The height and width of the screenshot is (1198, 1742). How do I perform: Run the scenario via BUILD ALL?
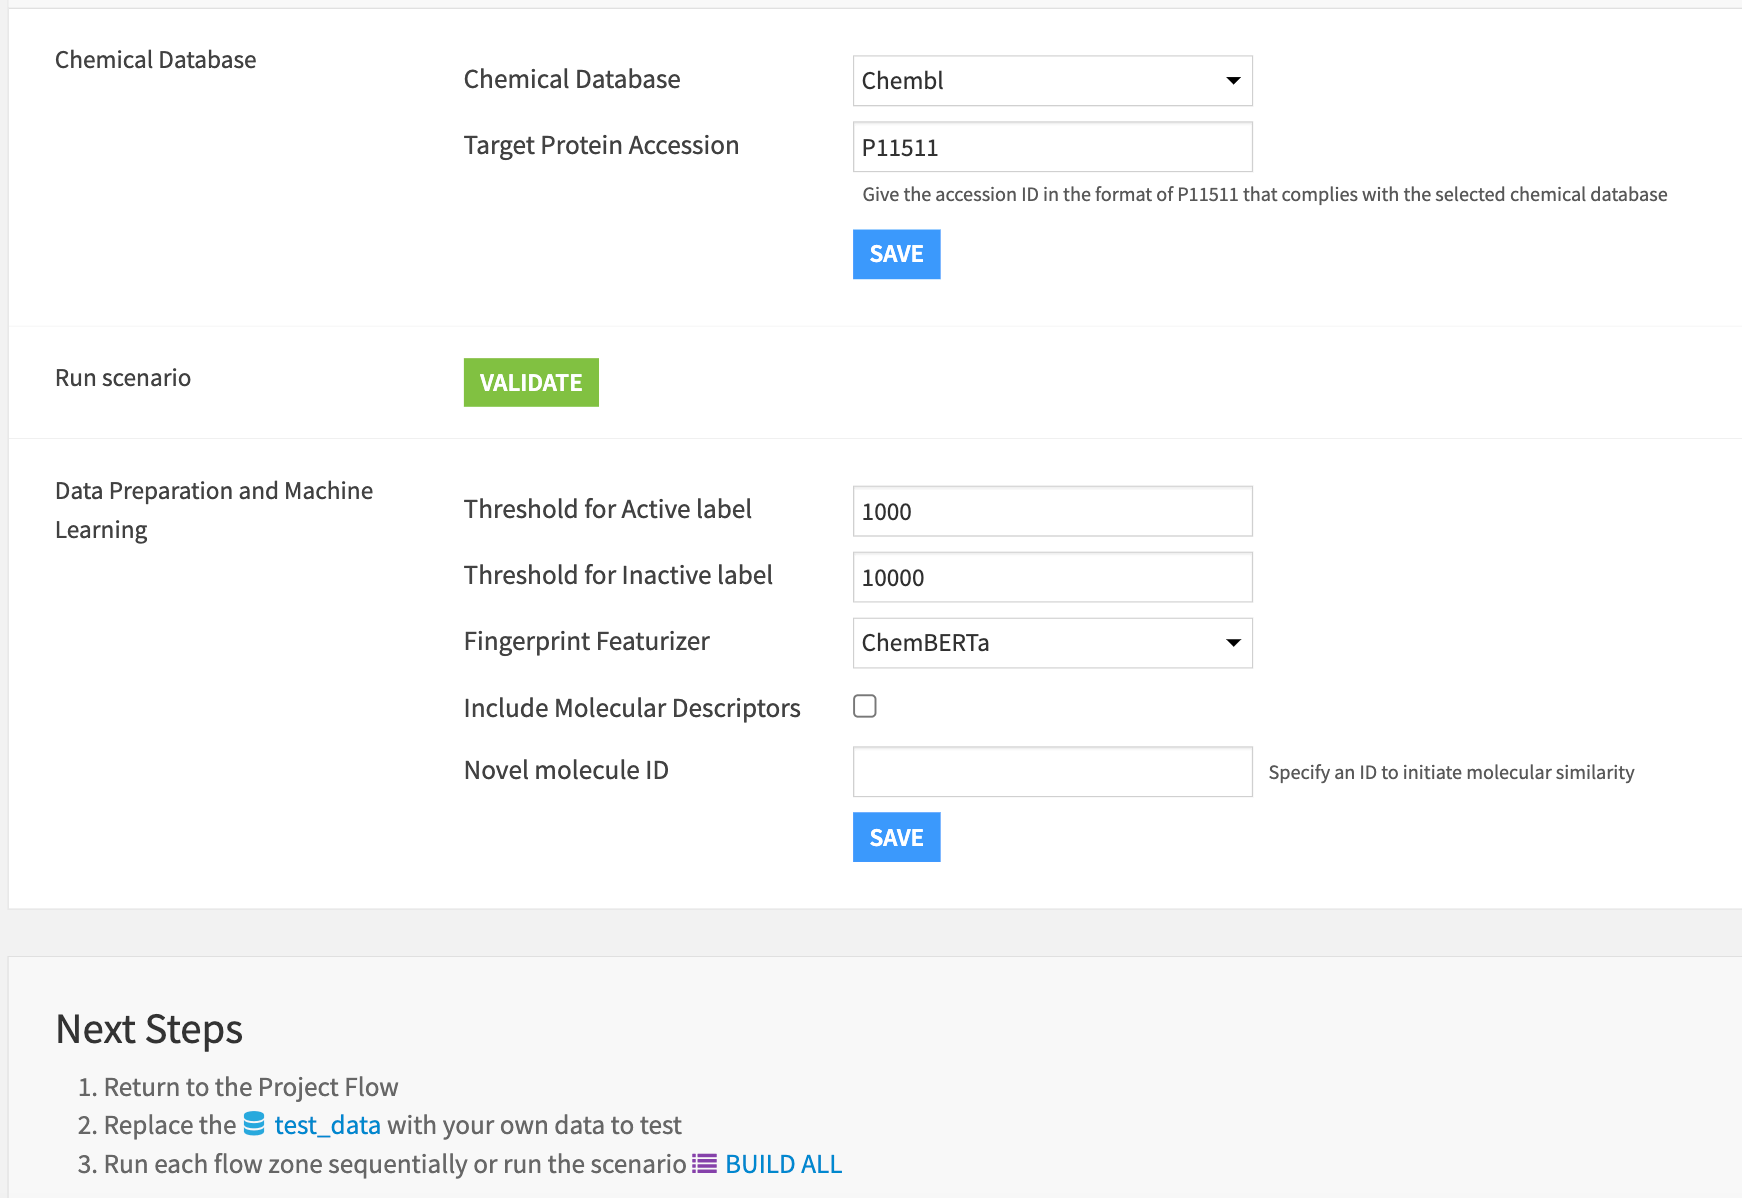point(782,1163)
